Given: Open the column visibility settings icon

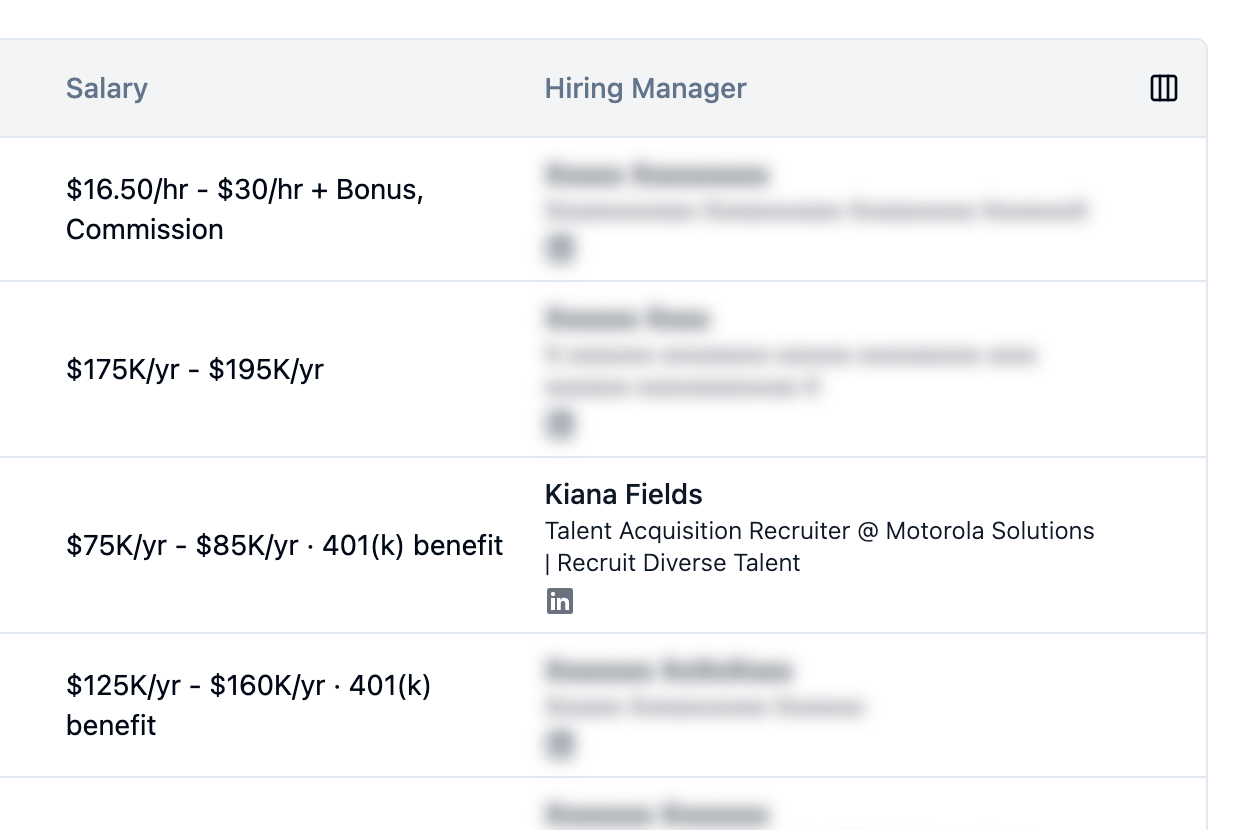Looking at the screenshot, I should tap(1164, 88).
